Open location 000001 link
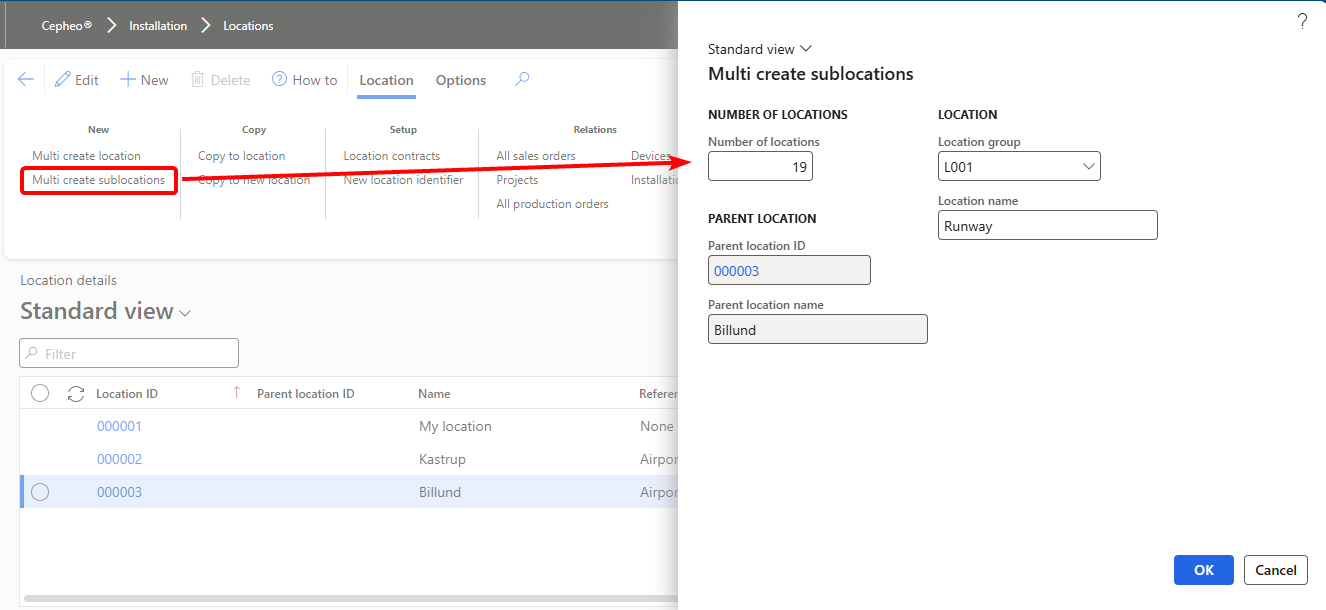 click(x=119, y=426)
